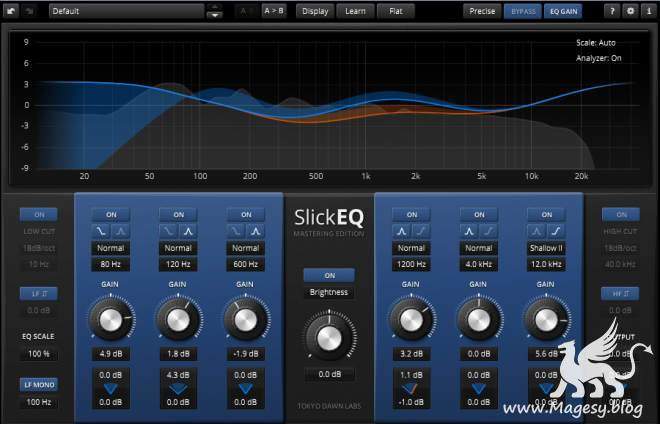Click the Learn button
660x424 pixels.
(355, 11)
